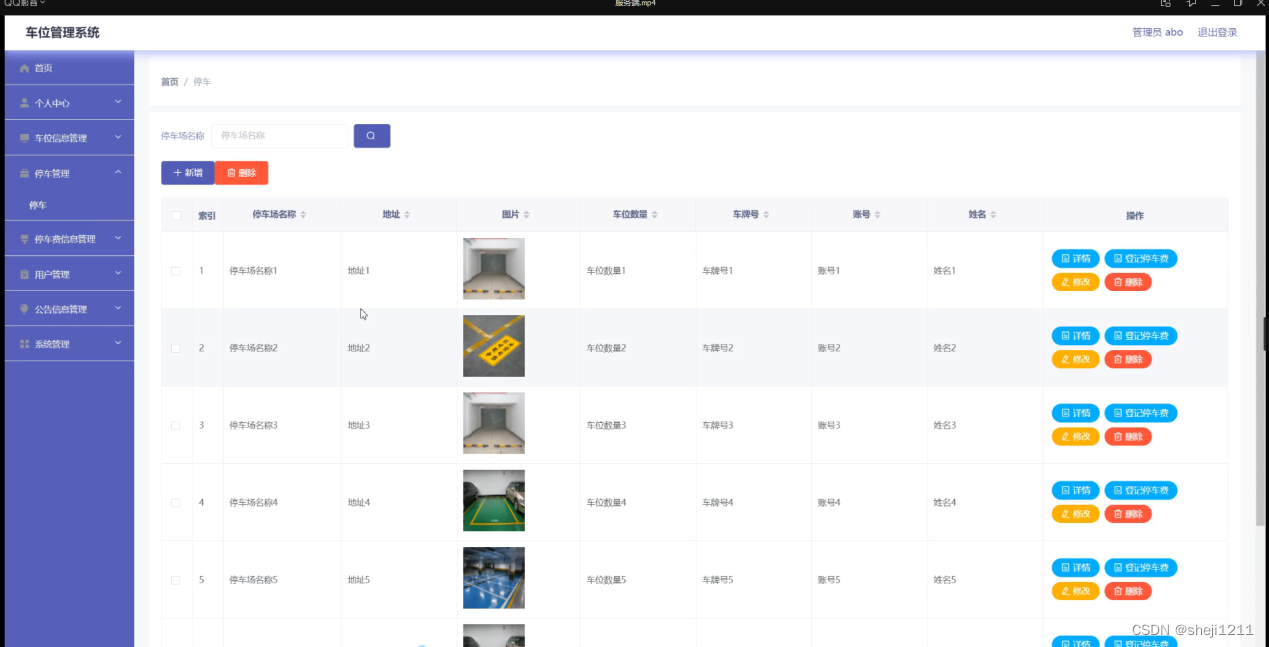The height and width of the screenshot is (647, 1269).
Task: Expand the 车位信息管理 sidebar menu chevron
Action: [117, 137]
